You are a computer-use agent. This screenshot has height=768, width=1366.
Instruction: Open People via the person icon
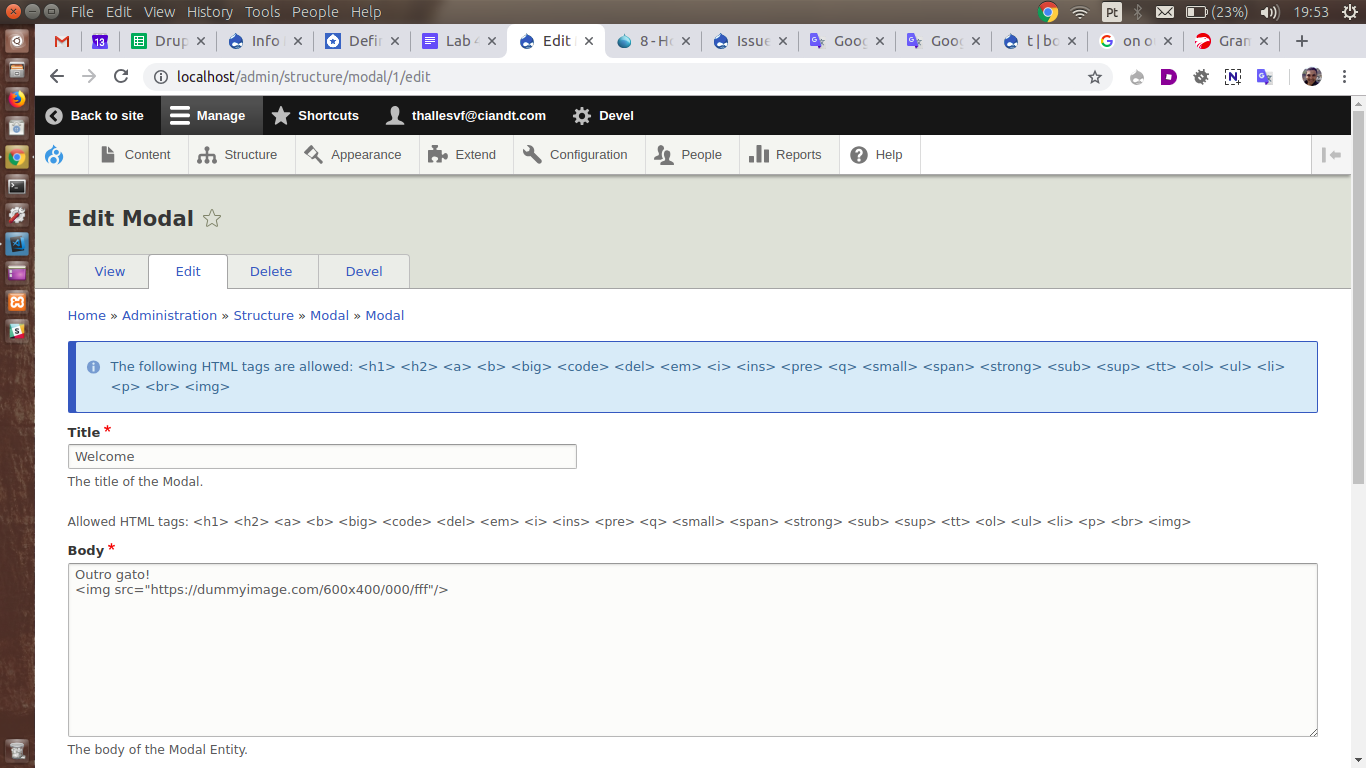tap(662, 154)
